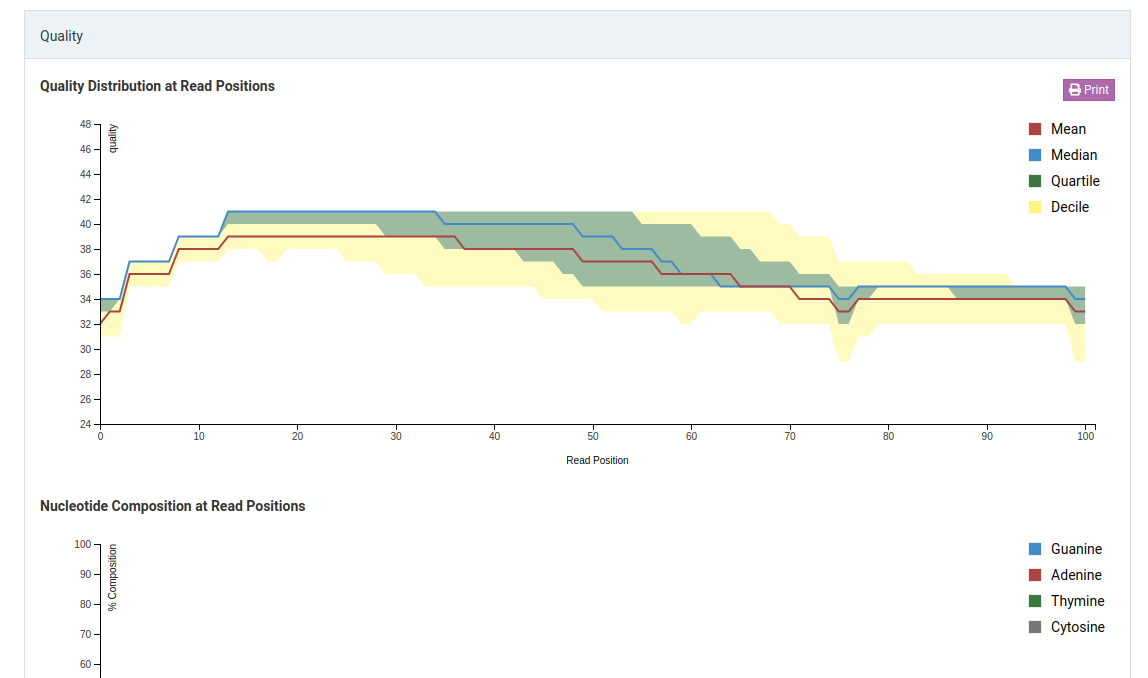Click the red Mean legend swatch
1148x678 pixels.
coord(1033,128)
